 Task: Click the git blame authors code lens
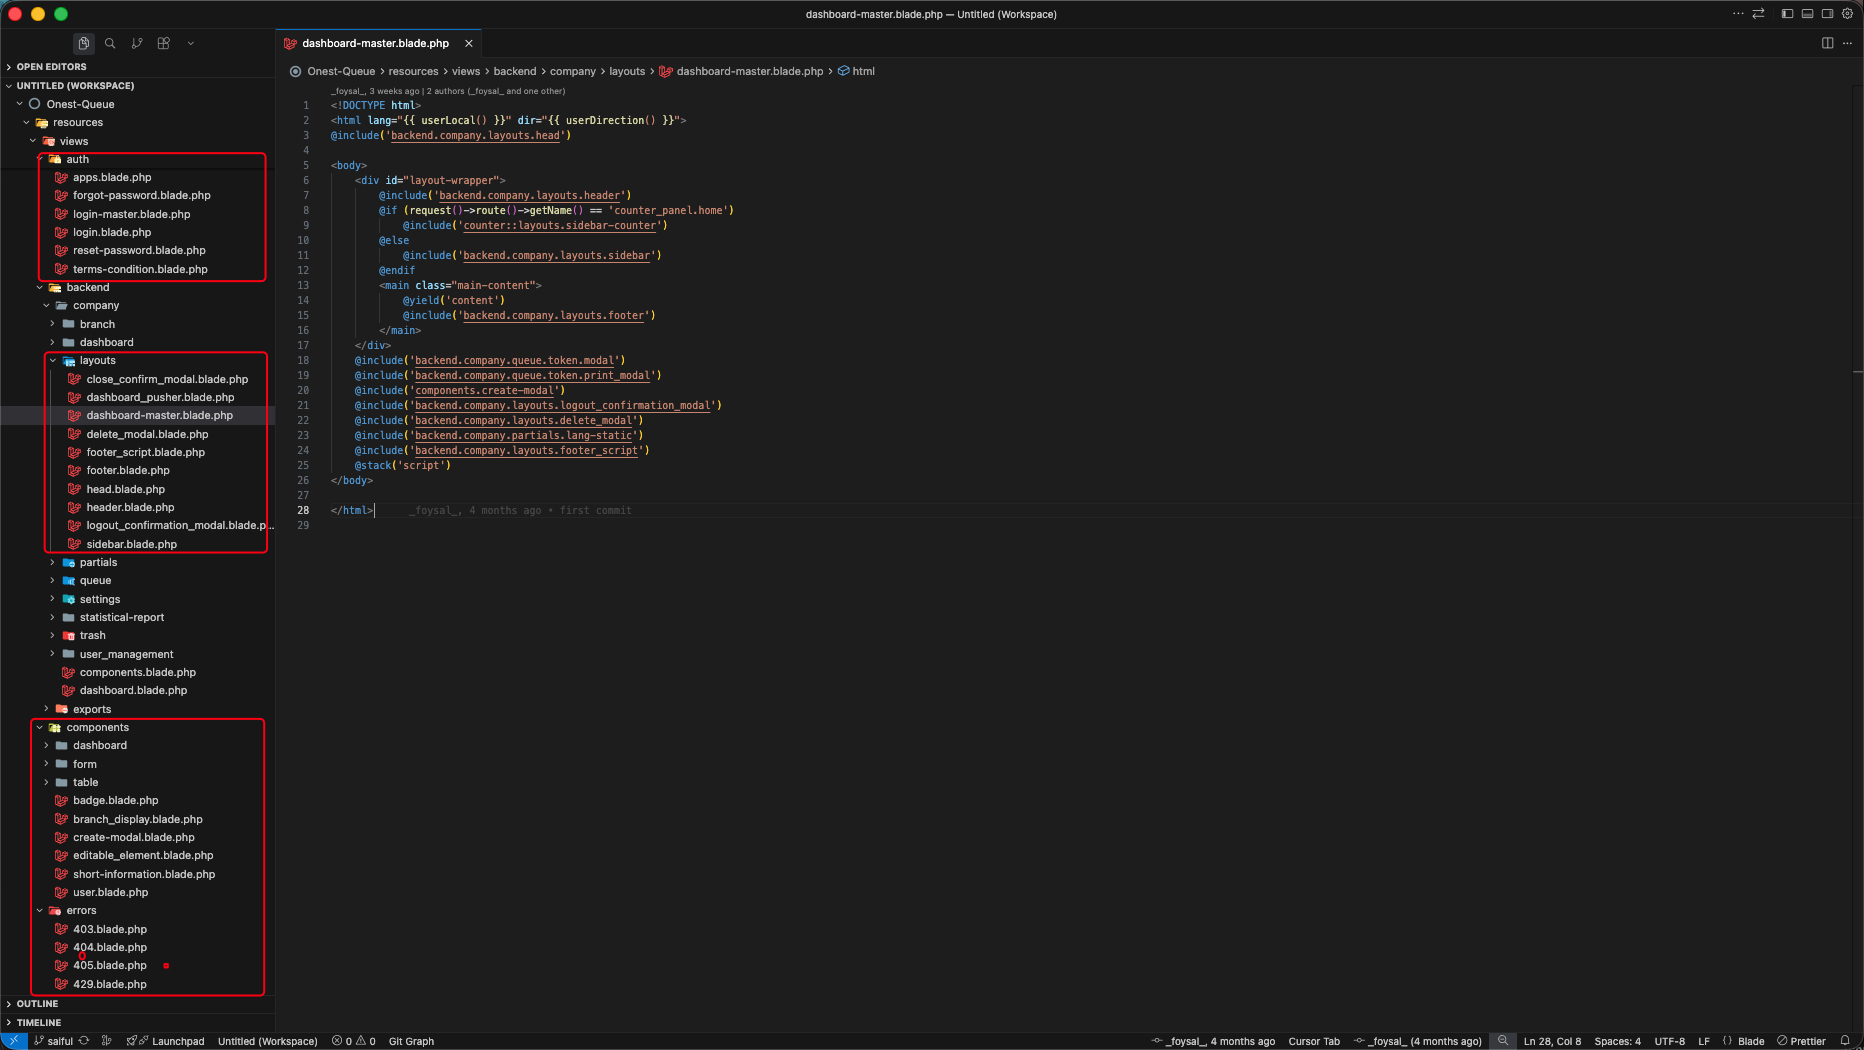pos(448,91)
